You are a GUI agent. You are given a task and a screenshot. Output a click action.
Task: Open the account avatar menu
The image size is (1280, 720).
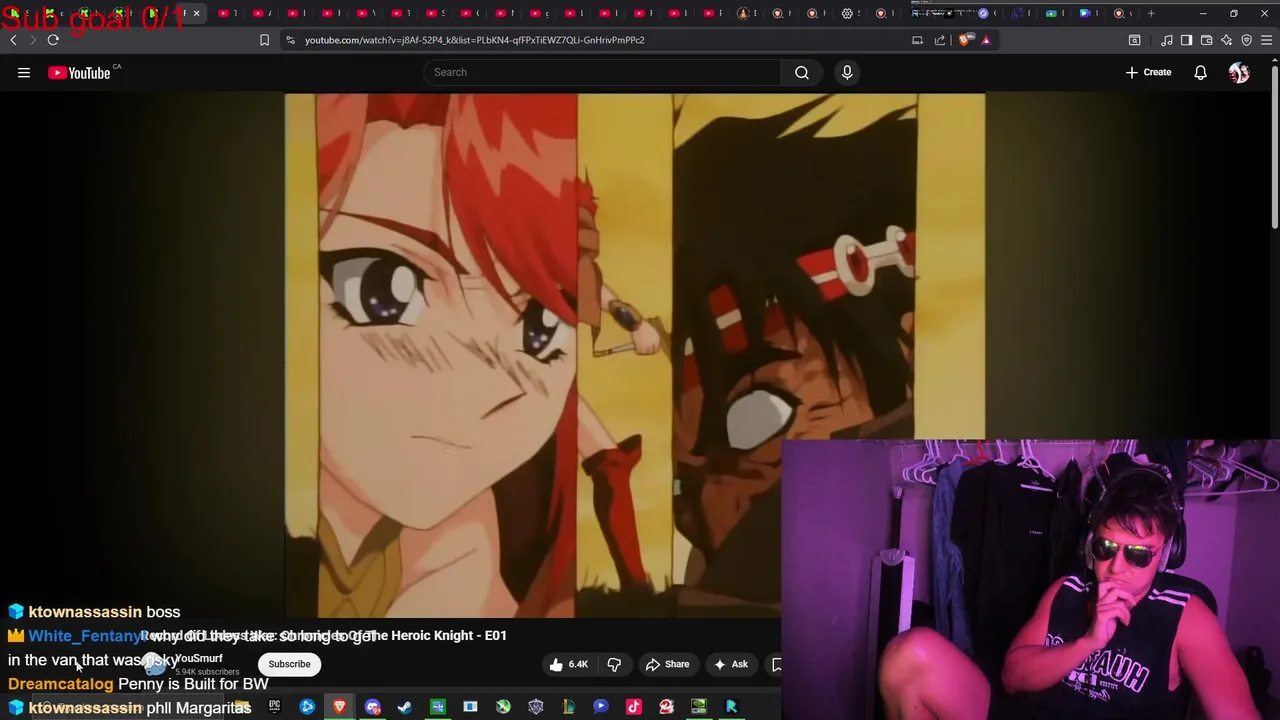tap(1239, 72)
